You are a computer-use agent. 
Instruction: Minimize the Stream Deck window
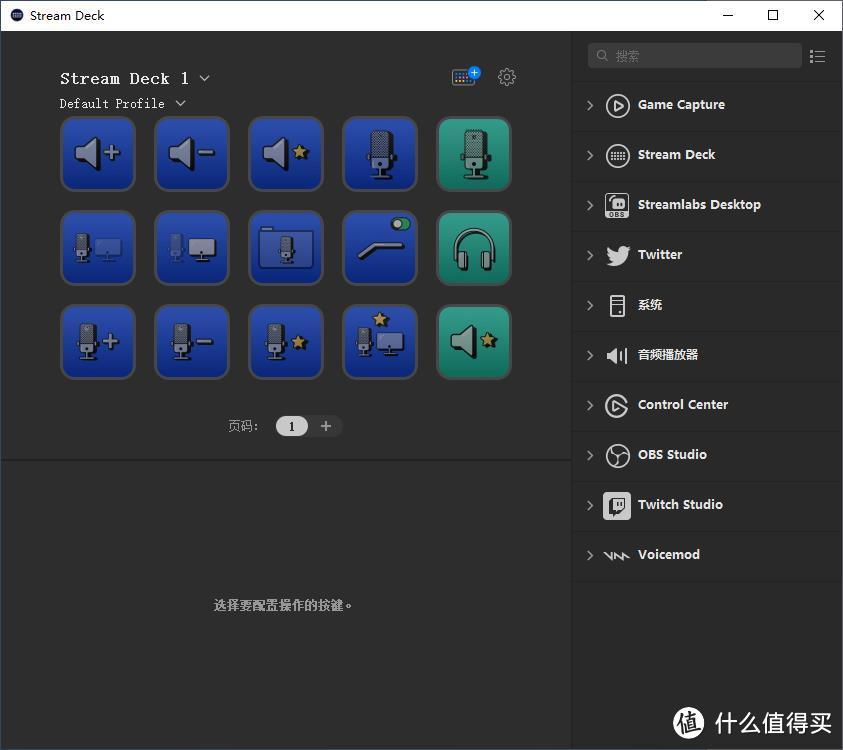[x=728, y=15]
